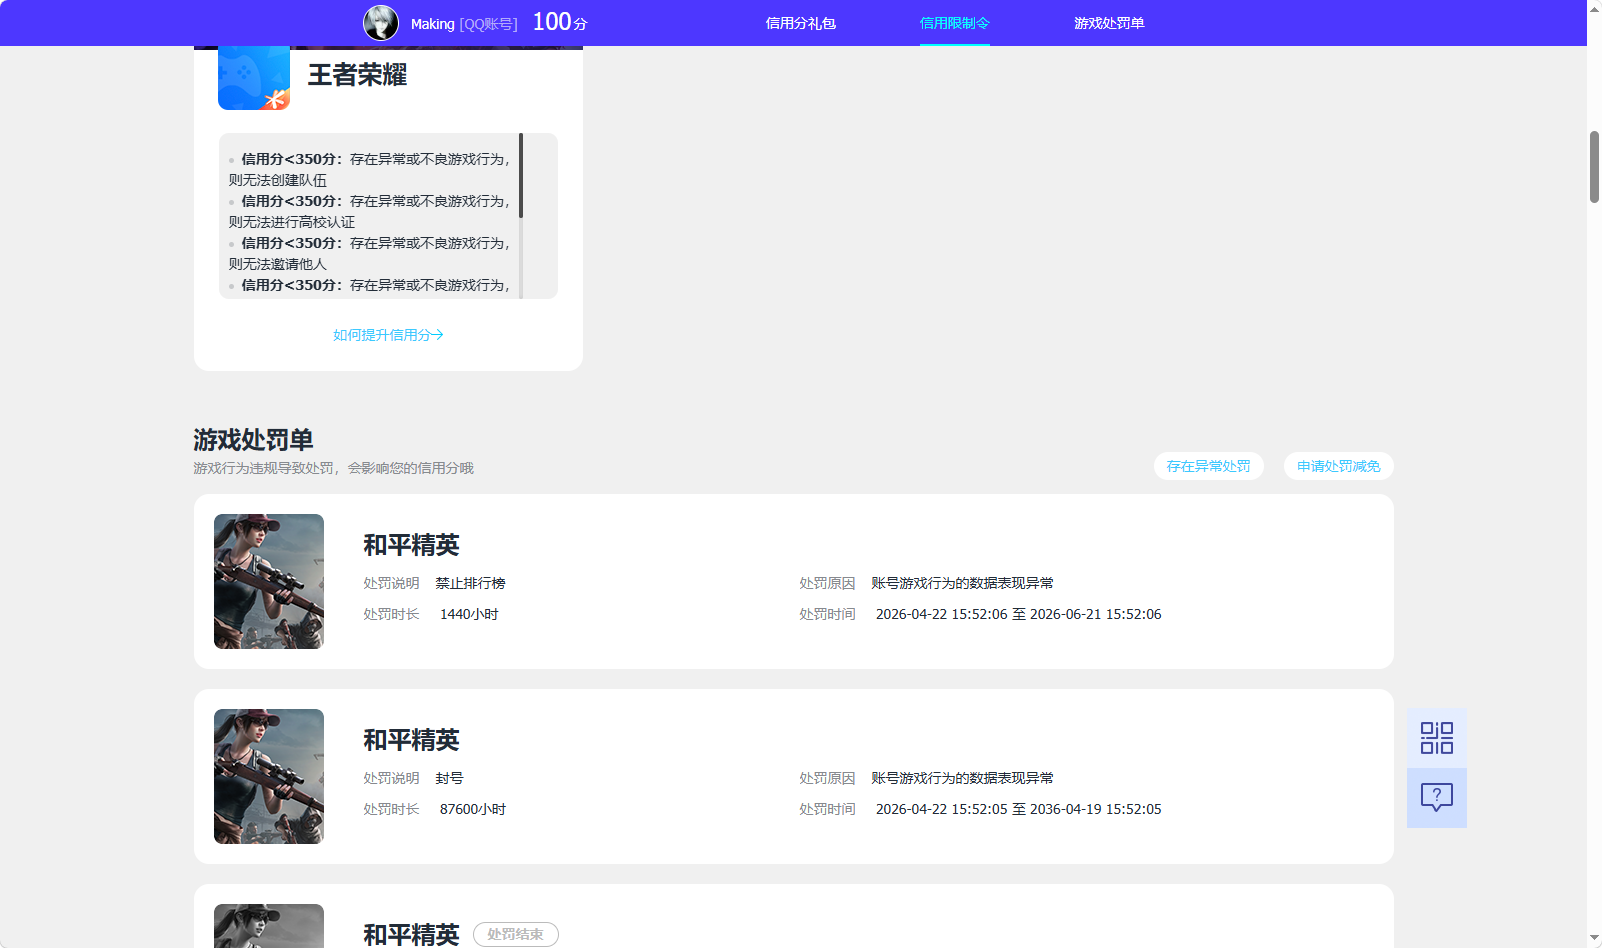Click the 和平精英 title beside 处罚结束

point(411,935)
